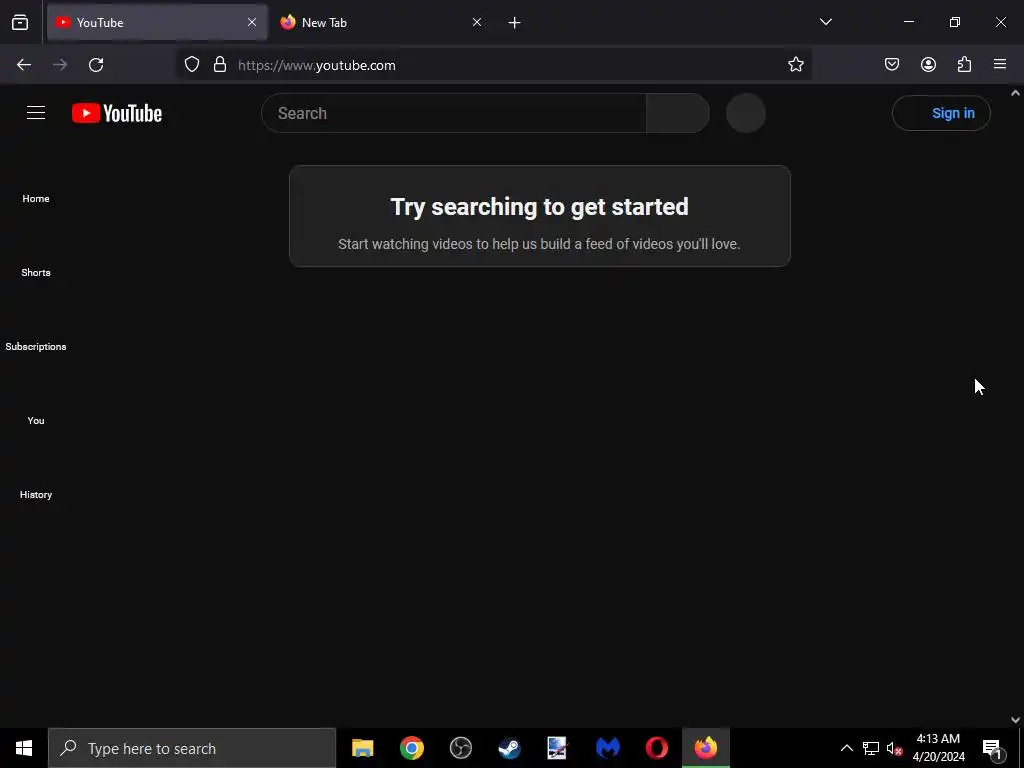Expand the list all tabs dropdown
This screenshot has width=1024, height=768.
click(x=825, y=22)
